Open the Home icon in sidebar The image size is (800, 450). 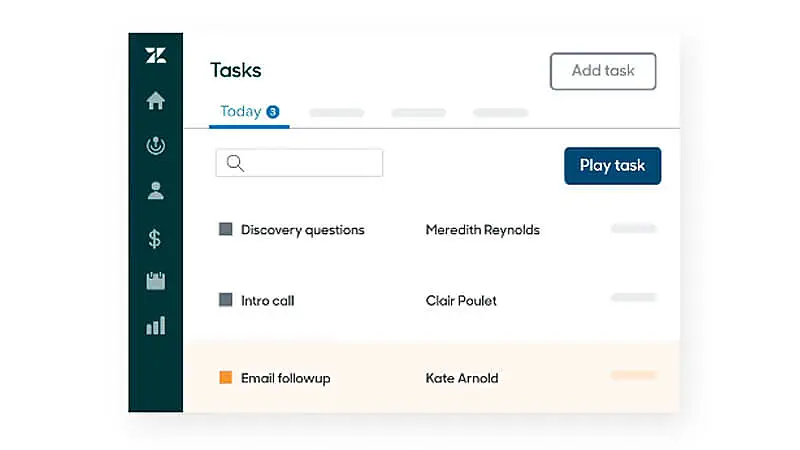tap(155, 101)
